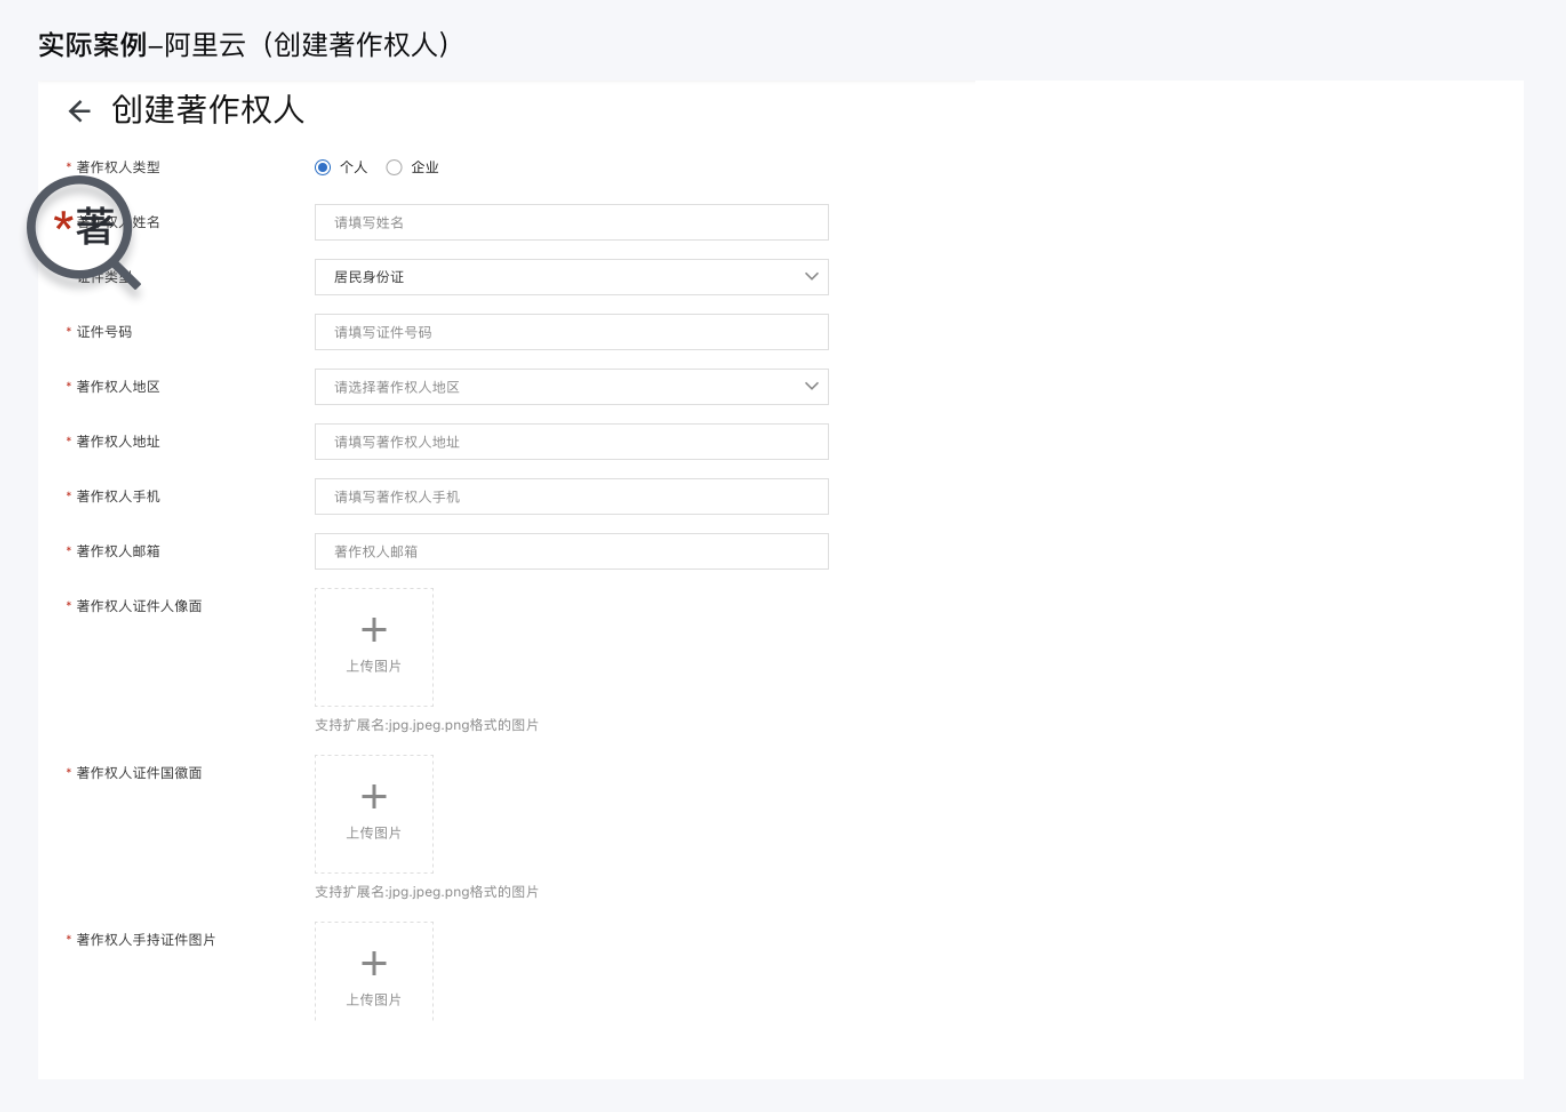Screen dimensions: 1566x1112
Task: Click plus icon under 著作权人手持证件图片
Action: [x=373, y=964]
